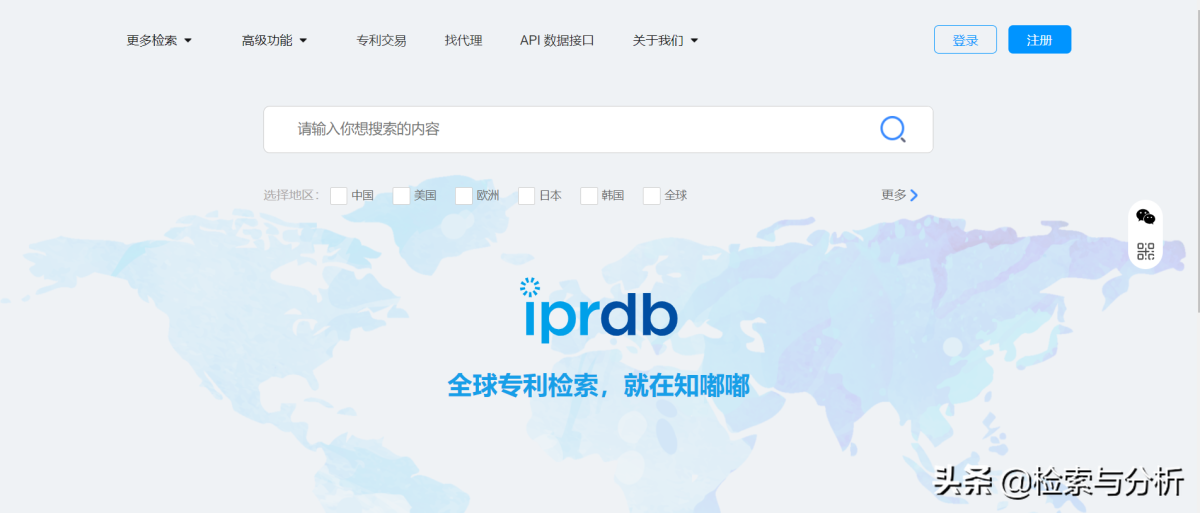Enable the 欧洲 region checkbox
Viewport: 1200px width, 513px height.
click(x=464, y=195)
